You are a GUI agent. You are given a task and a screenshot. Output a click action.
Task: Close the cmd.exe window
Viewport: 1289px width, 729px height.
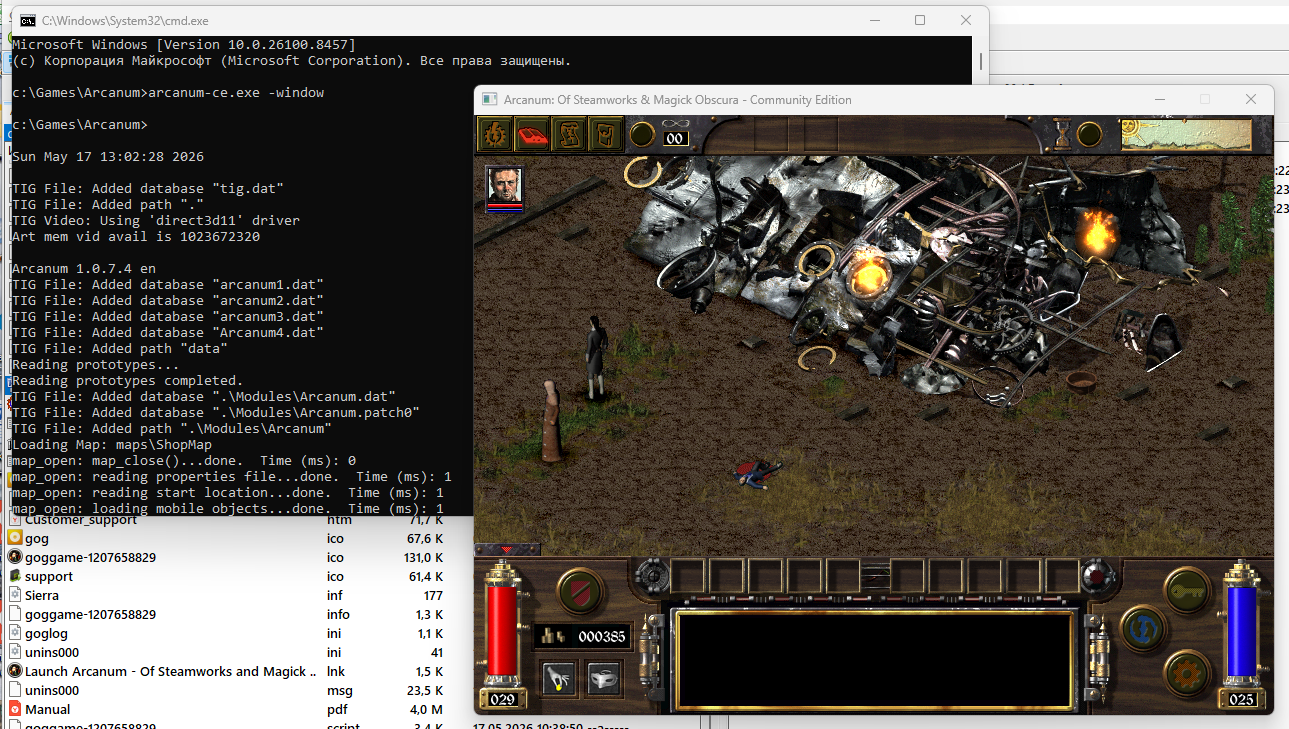point(966,21)
